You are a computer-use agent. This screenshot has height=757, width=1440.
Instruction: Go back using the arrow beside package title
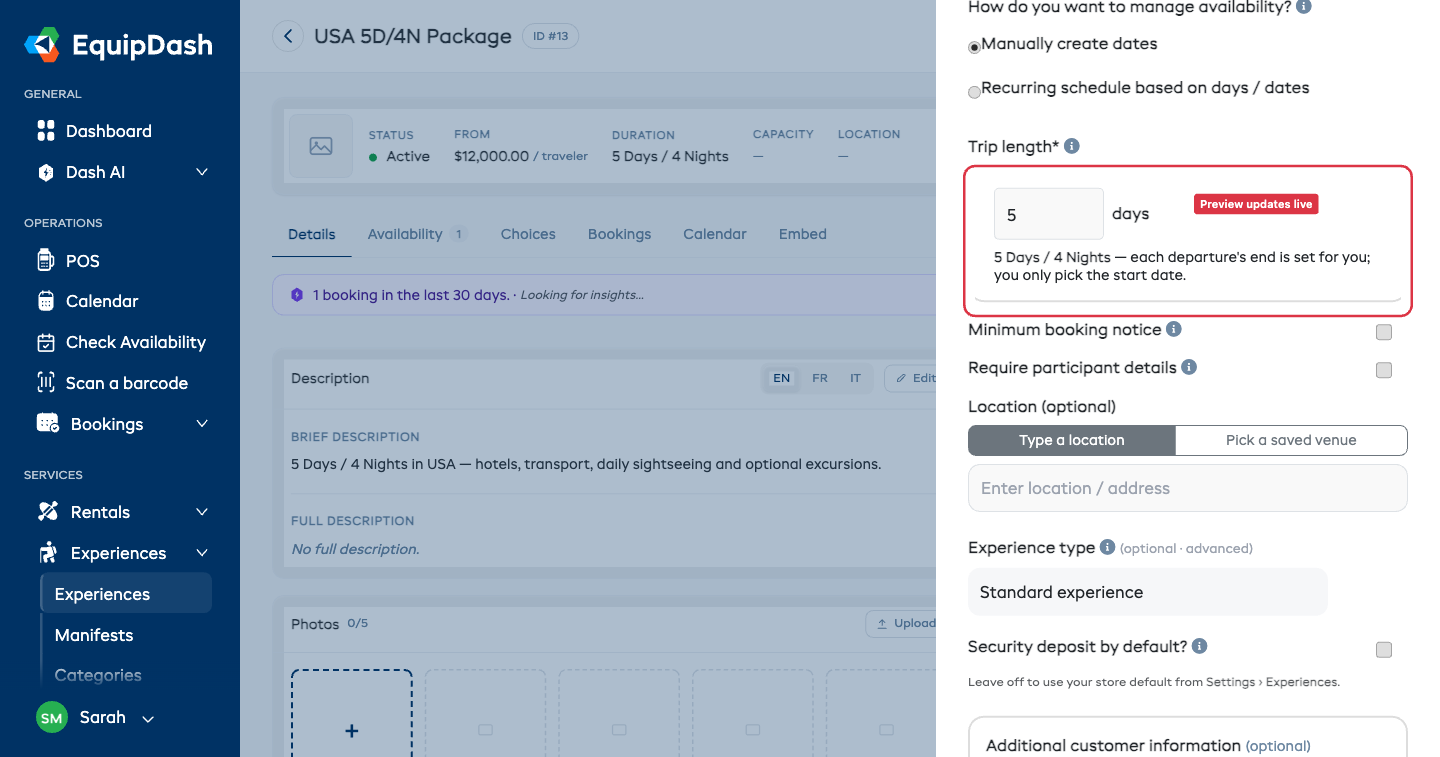click(288, 37)
